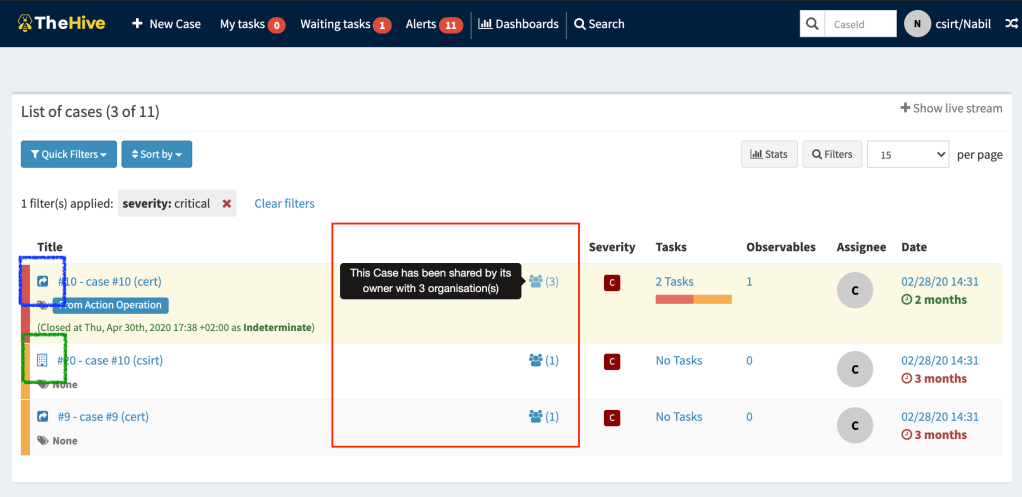Show live stream
Viewport: 1022px width, 497px height.
pyautogui.click(x=951, y=108)
